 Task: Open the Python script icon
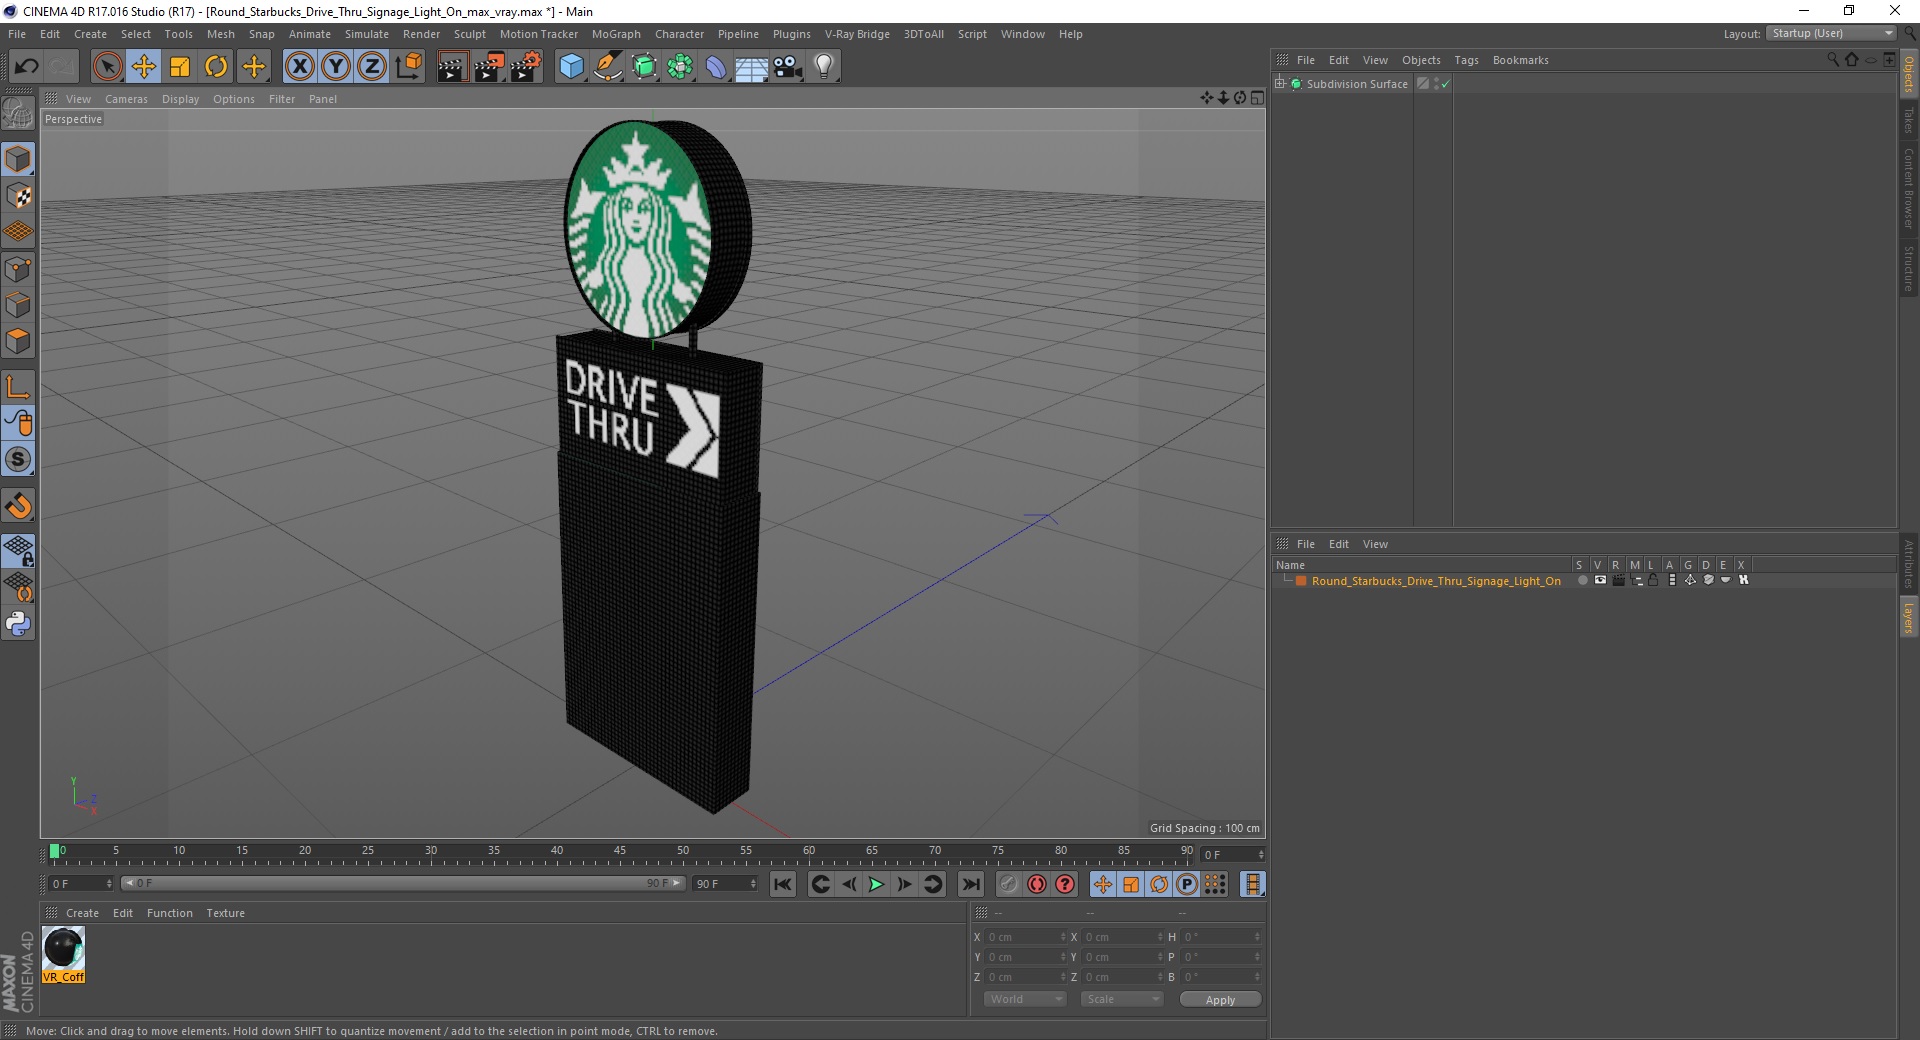click(18, 624)
